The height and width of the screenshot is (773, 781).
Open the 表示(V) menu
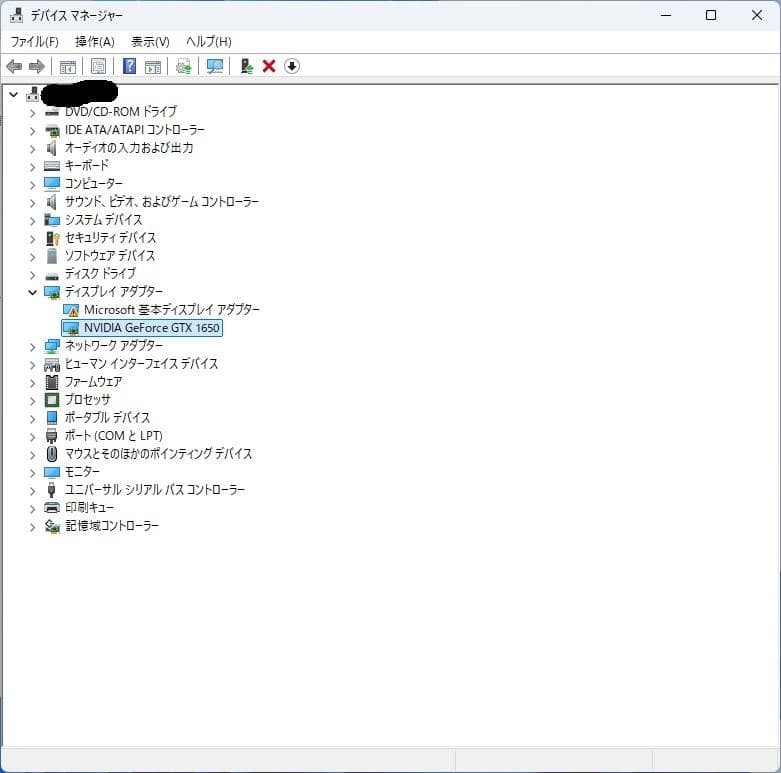click(x=150, y=42)
